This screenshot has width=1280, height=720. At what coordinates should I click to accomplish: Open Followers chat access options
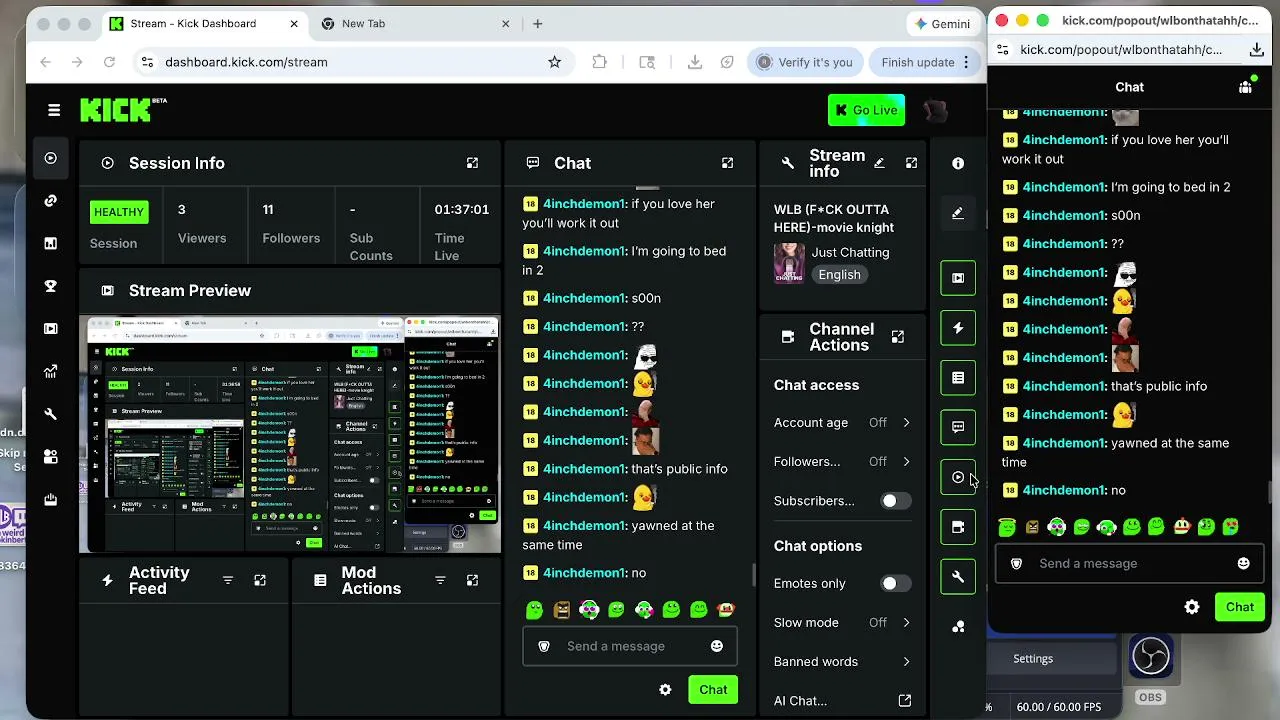tap(842, 462)
